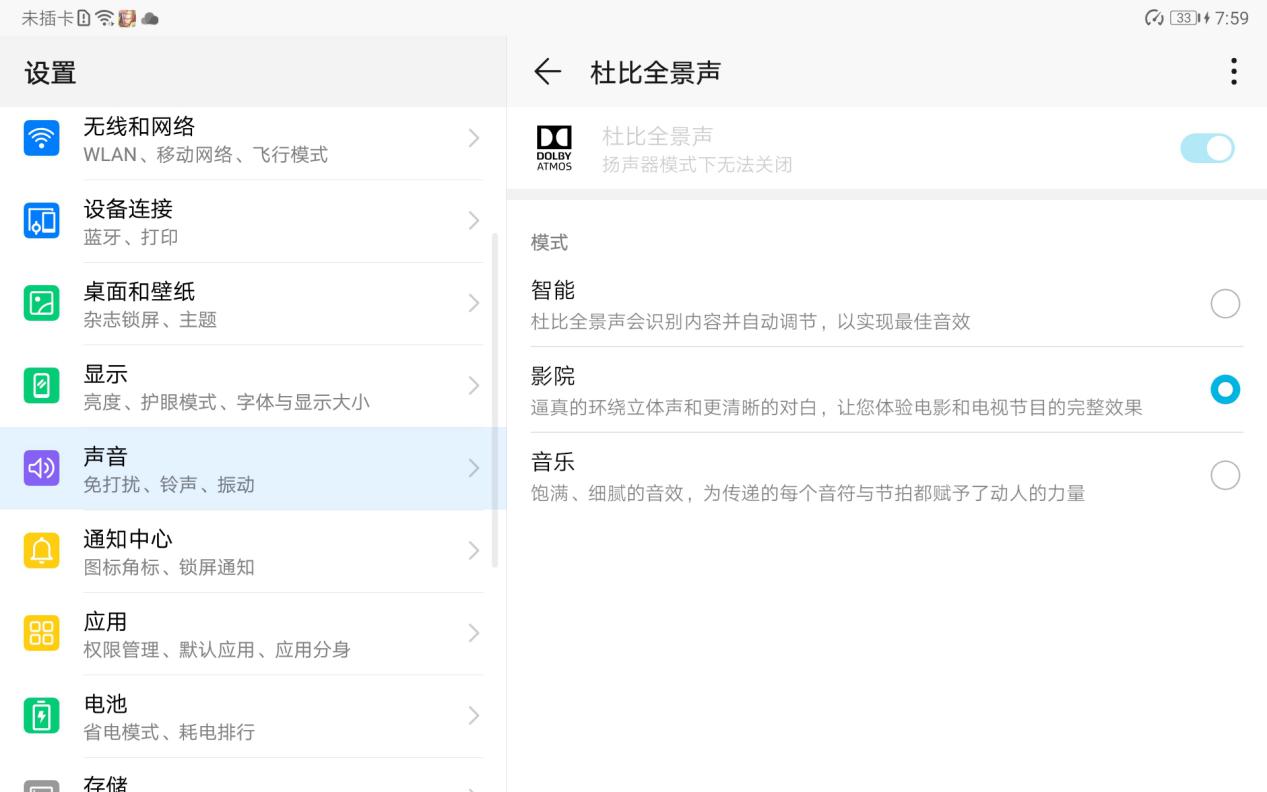Tap the 省电模式、耗电排行 subtitle
1267x792 pixels.
tap(169, 732)
